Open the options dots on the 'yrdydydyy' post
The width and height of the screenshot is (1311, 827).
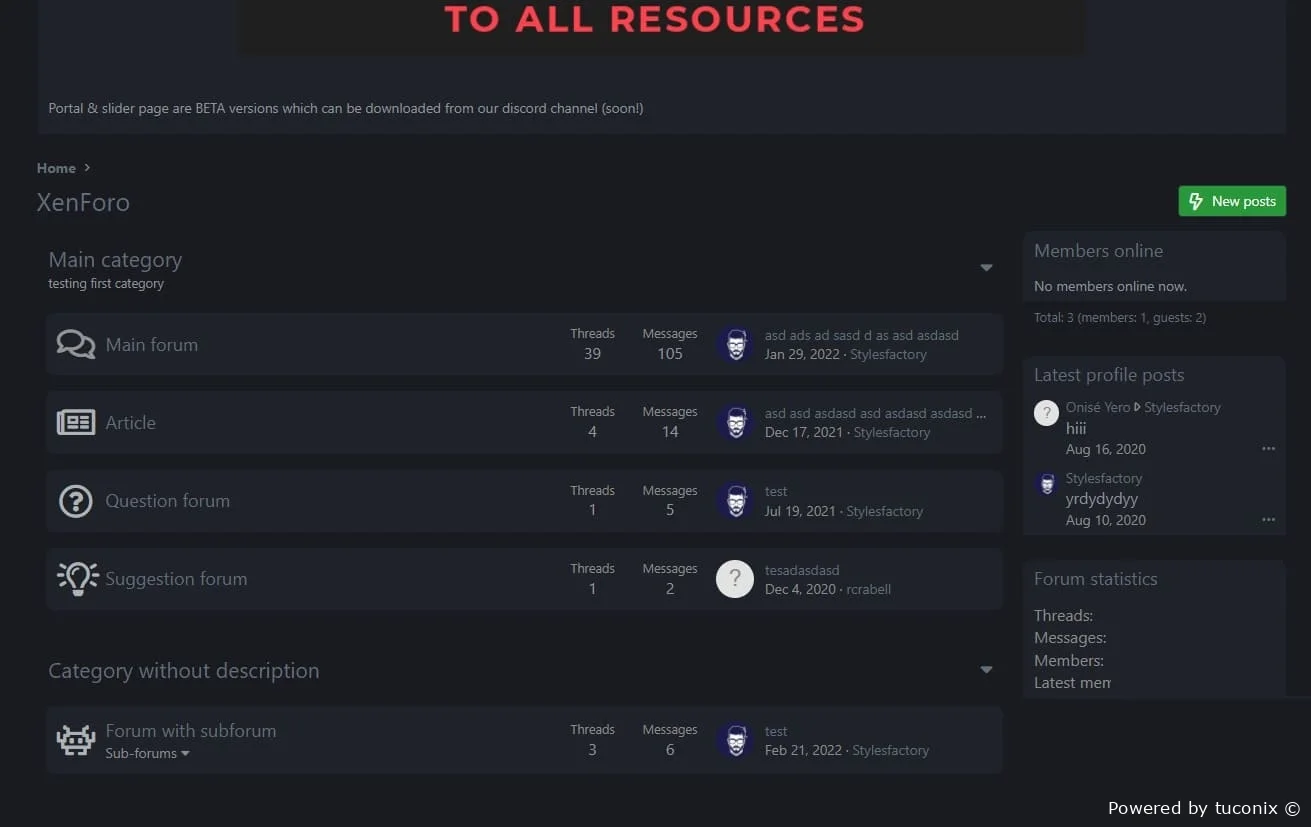[1268, 520]
